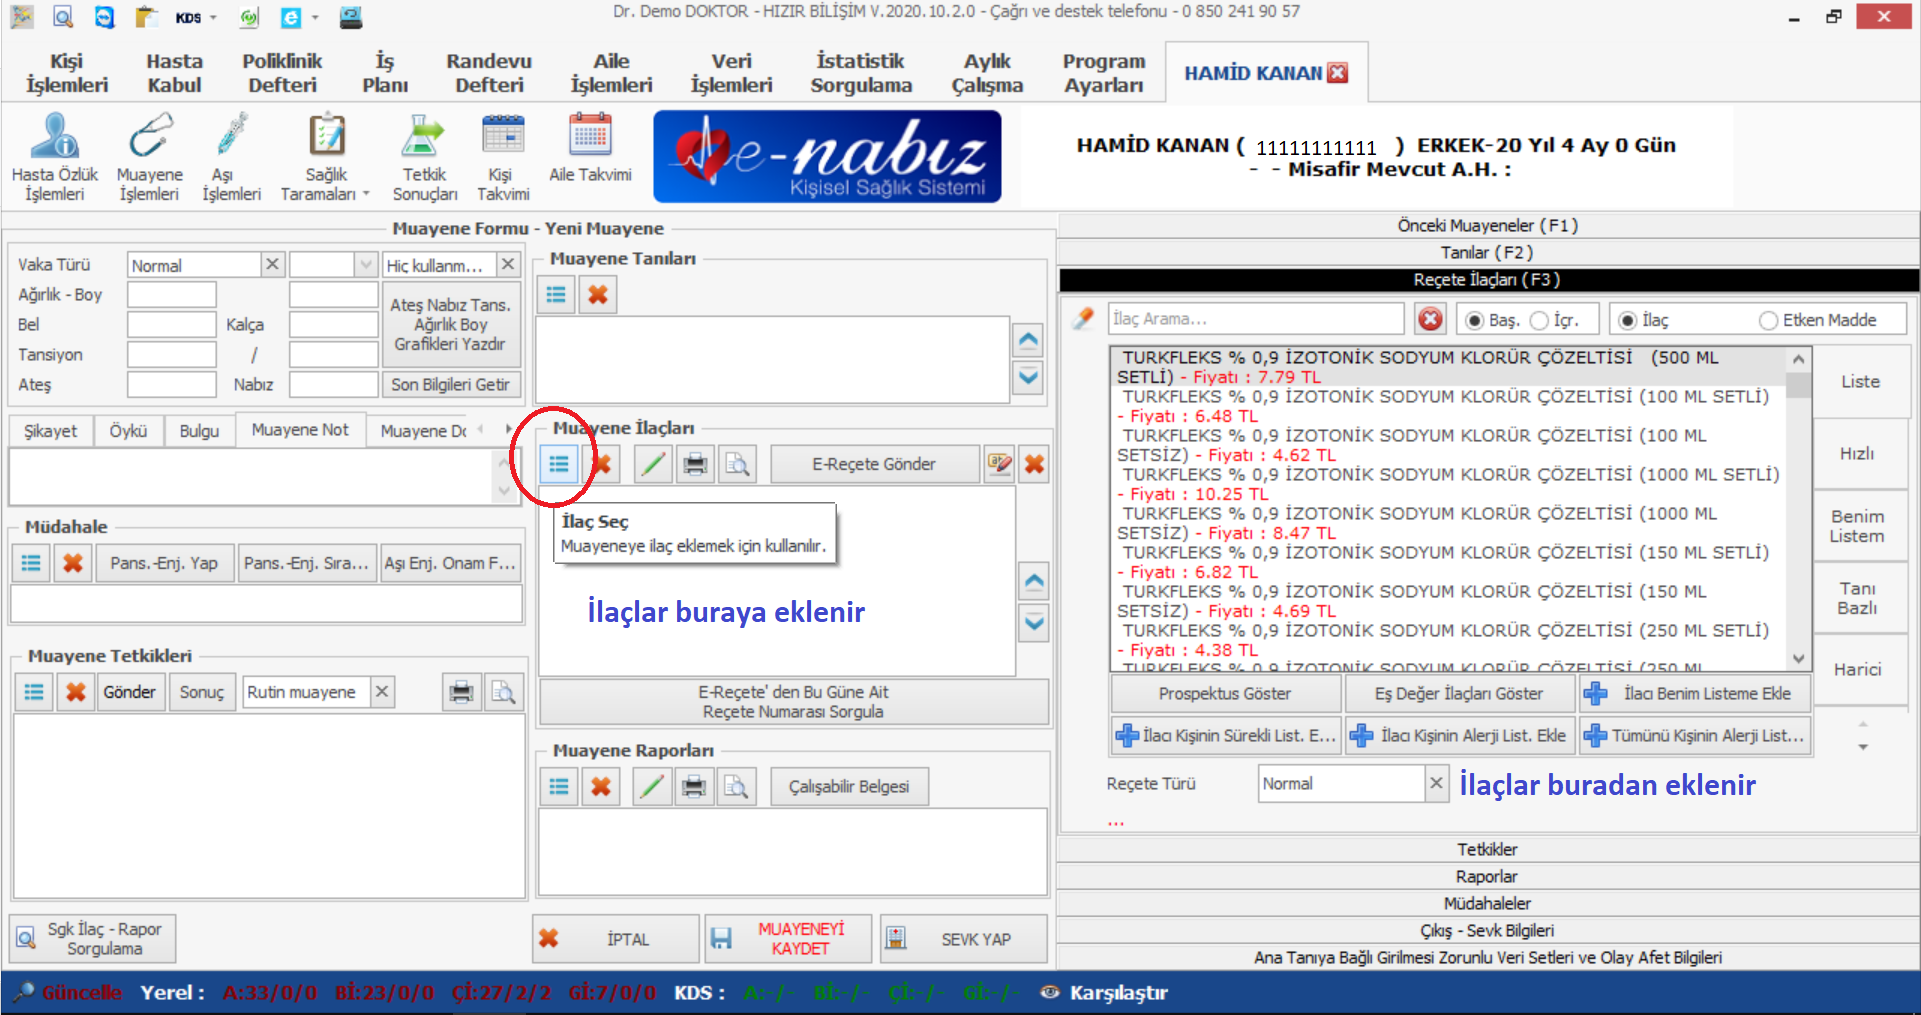Select the İçr. search option
The width and height of the screenshot is (1921, 1015).
tap(1540, 320)
